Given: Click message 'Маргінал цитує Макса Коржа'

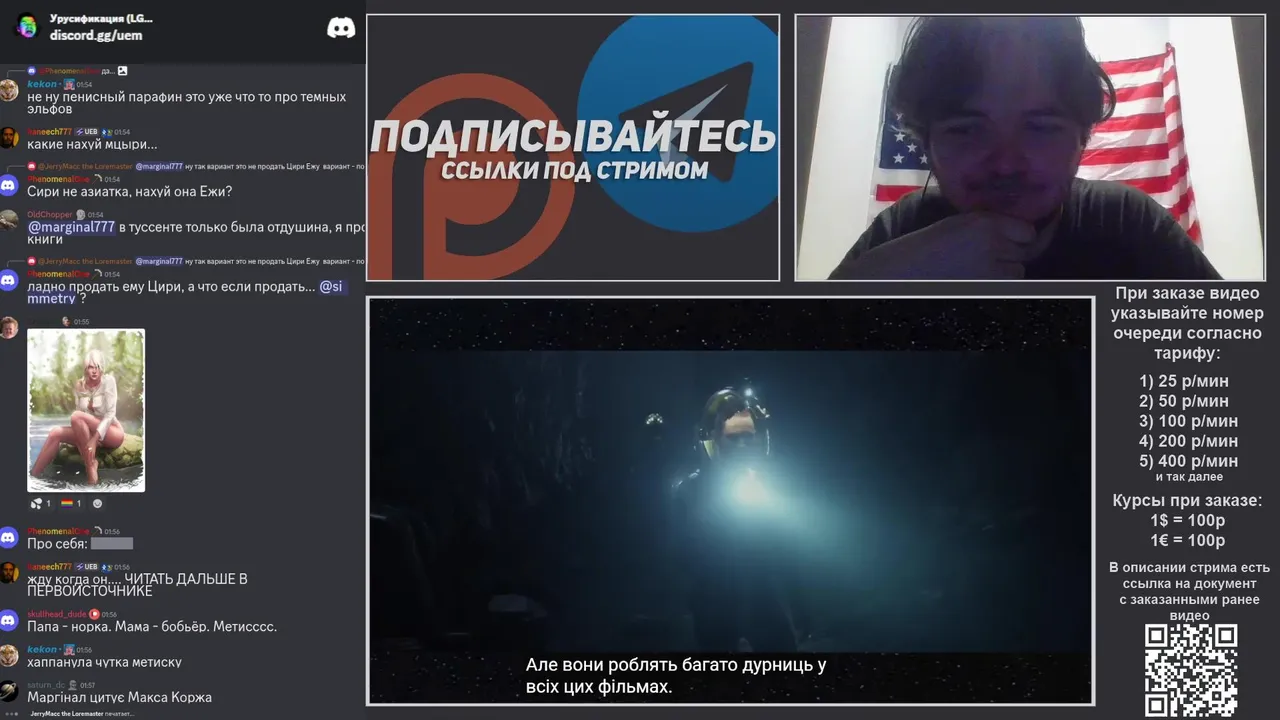Looking at the screenshot, I should click(119, 697).
